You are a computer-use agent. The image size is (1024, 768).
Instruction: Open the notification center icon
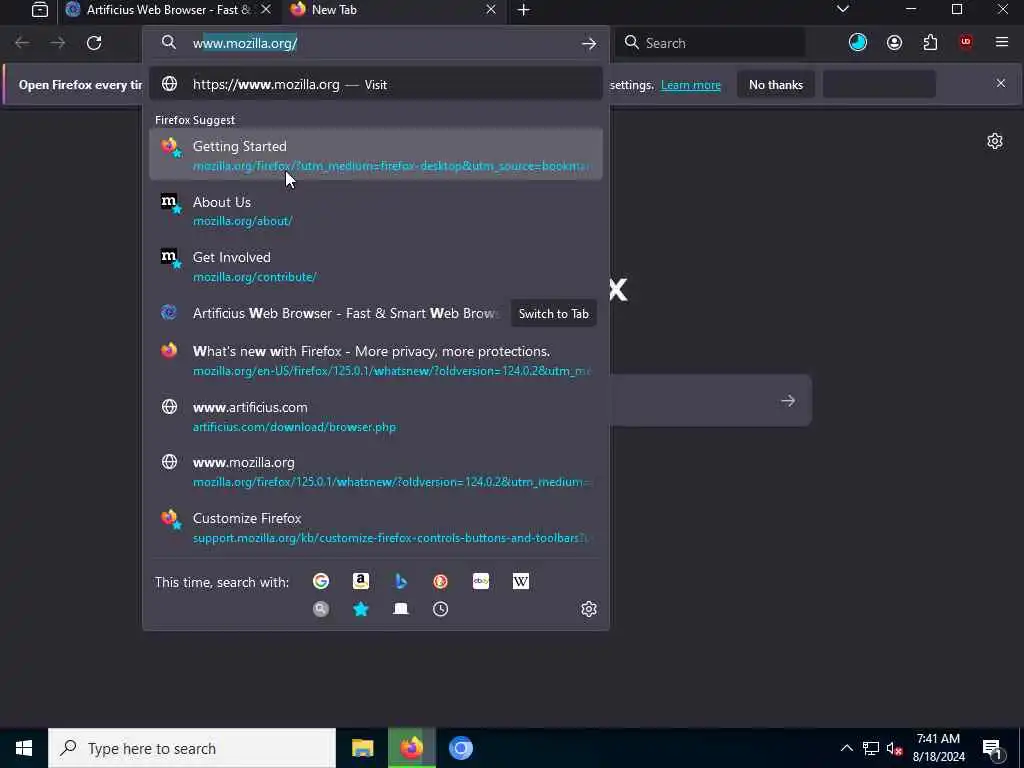[992, 748]
